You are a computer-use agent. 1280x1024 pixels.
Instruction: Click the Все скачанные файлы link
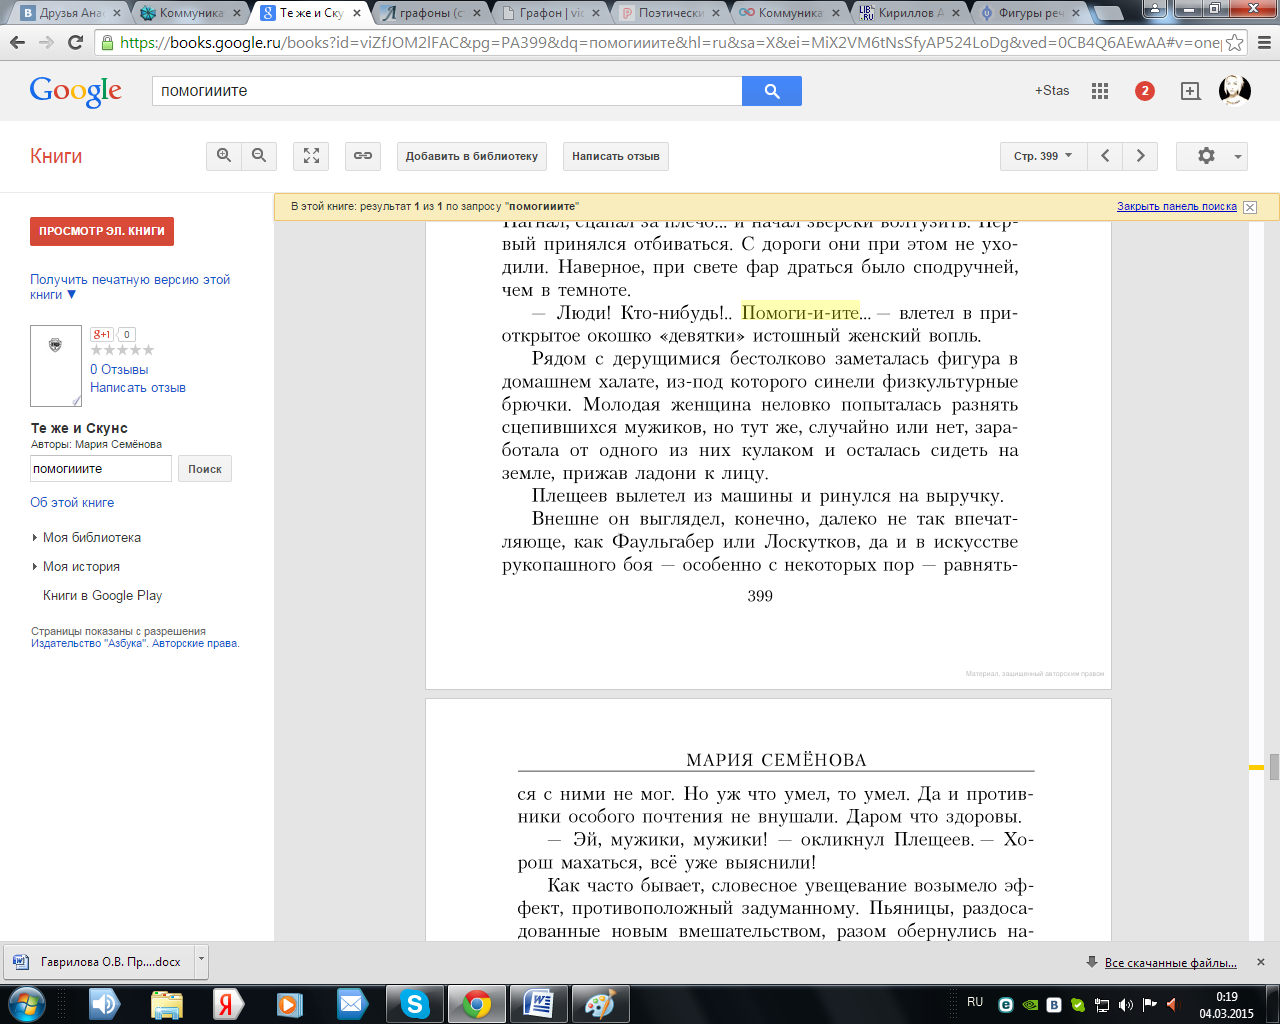click(1170, 963)
